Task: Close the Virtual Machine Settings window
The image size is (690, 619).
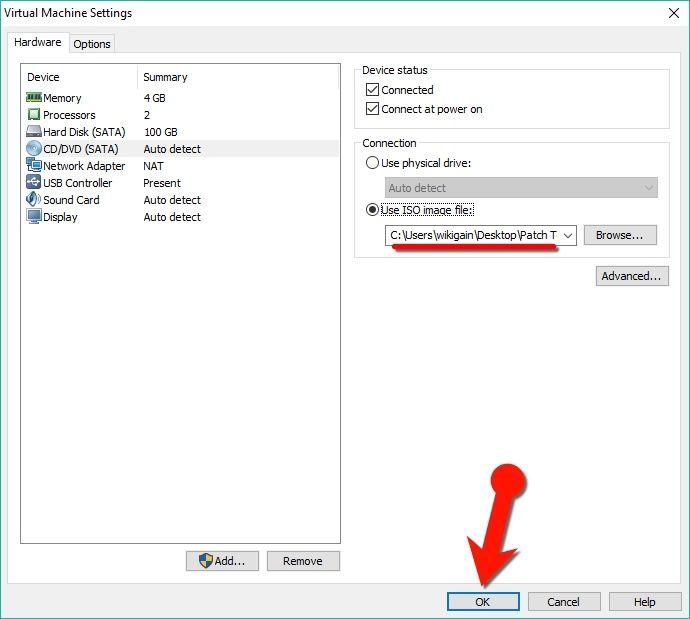Action: coord(673,13)
